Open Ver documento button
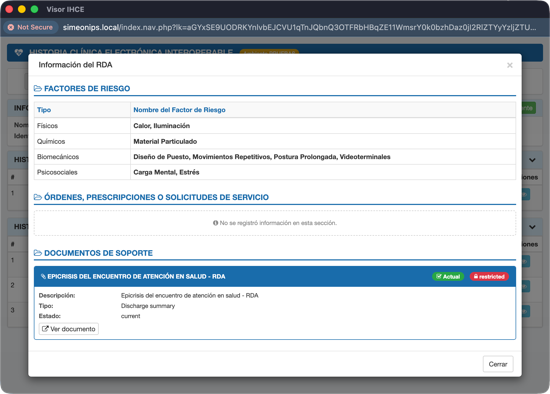This screenshot has width=550, height=394. tap(69, 329)
